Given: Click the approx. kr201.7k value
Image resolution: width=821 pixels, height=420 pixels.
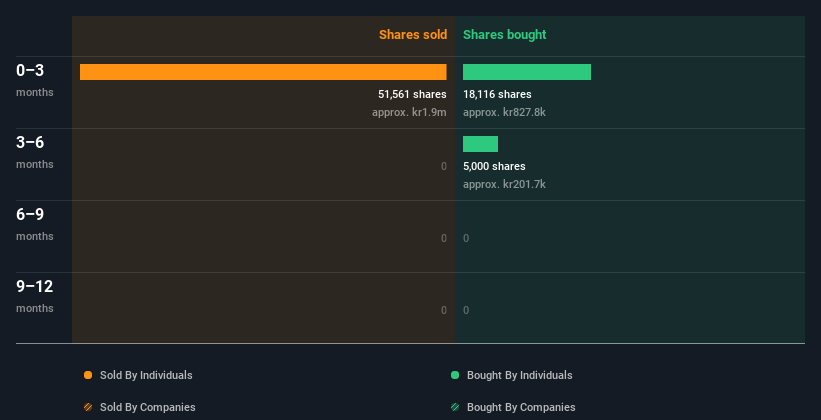Looking at the screenshot, I should click(x=504, y=184).
